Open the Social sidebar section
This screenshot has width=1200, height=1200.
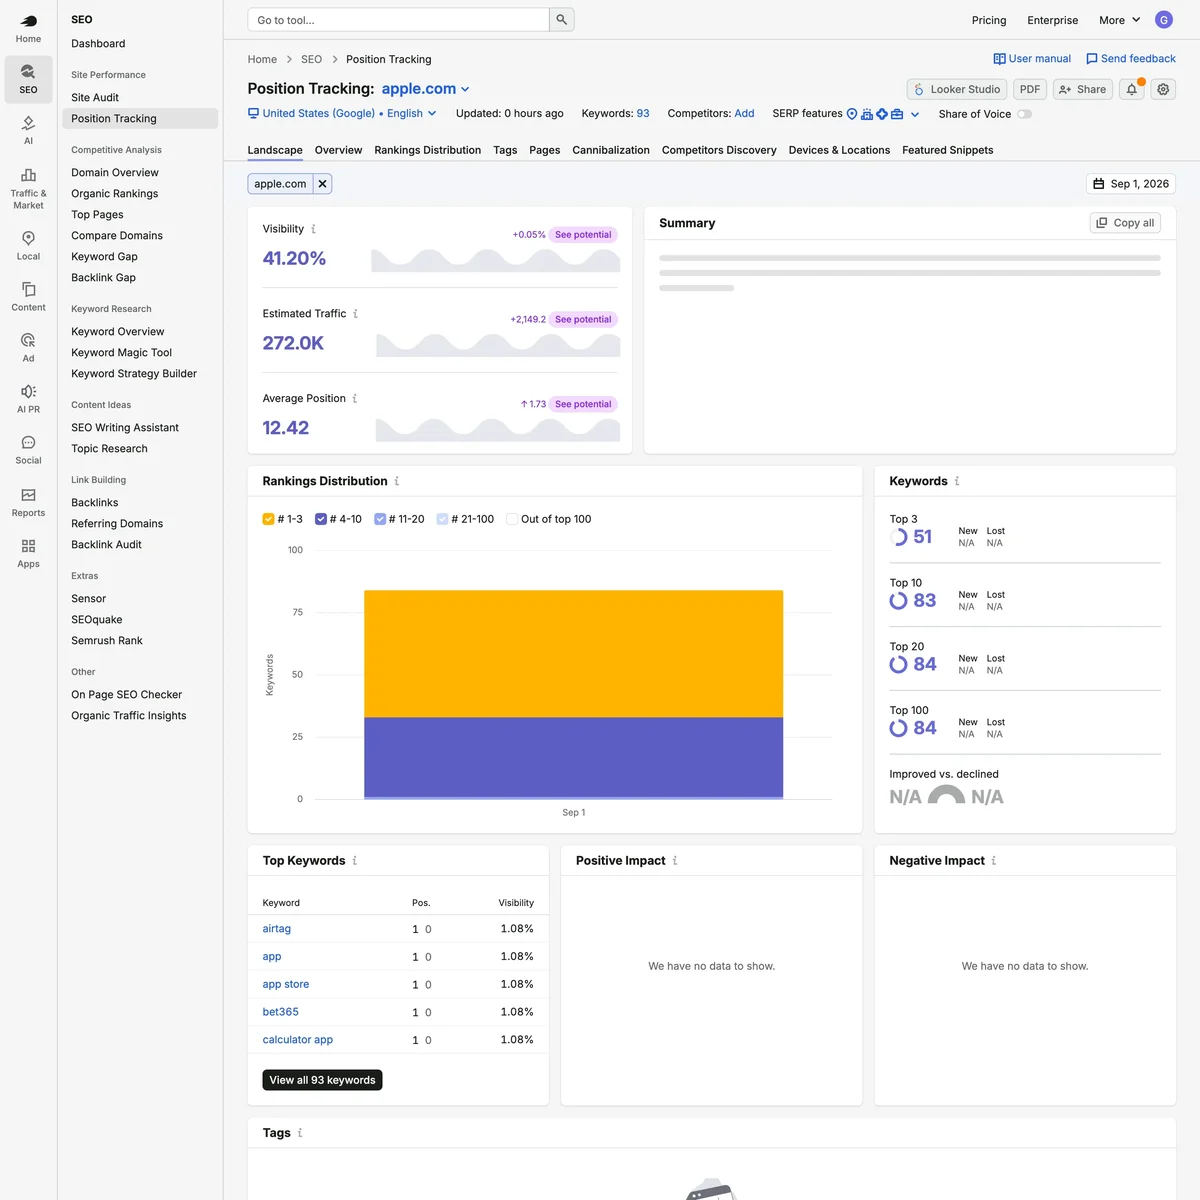(28, 450)
